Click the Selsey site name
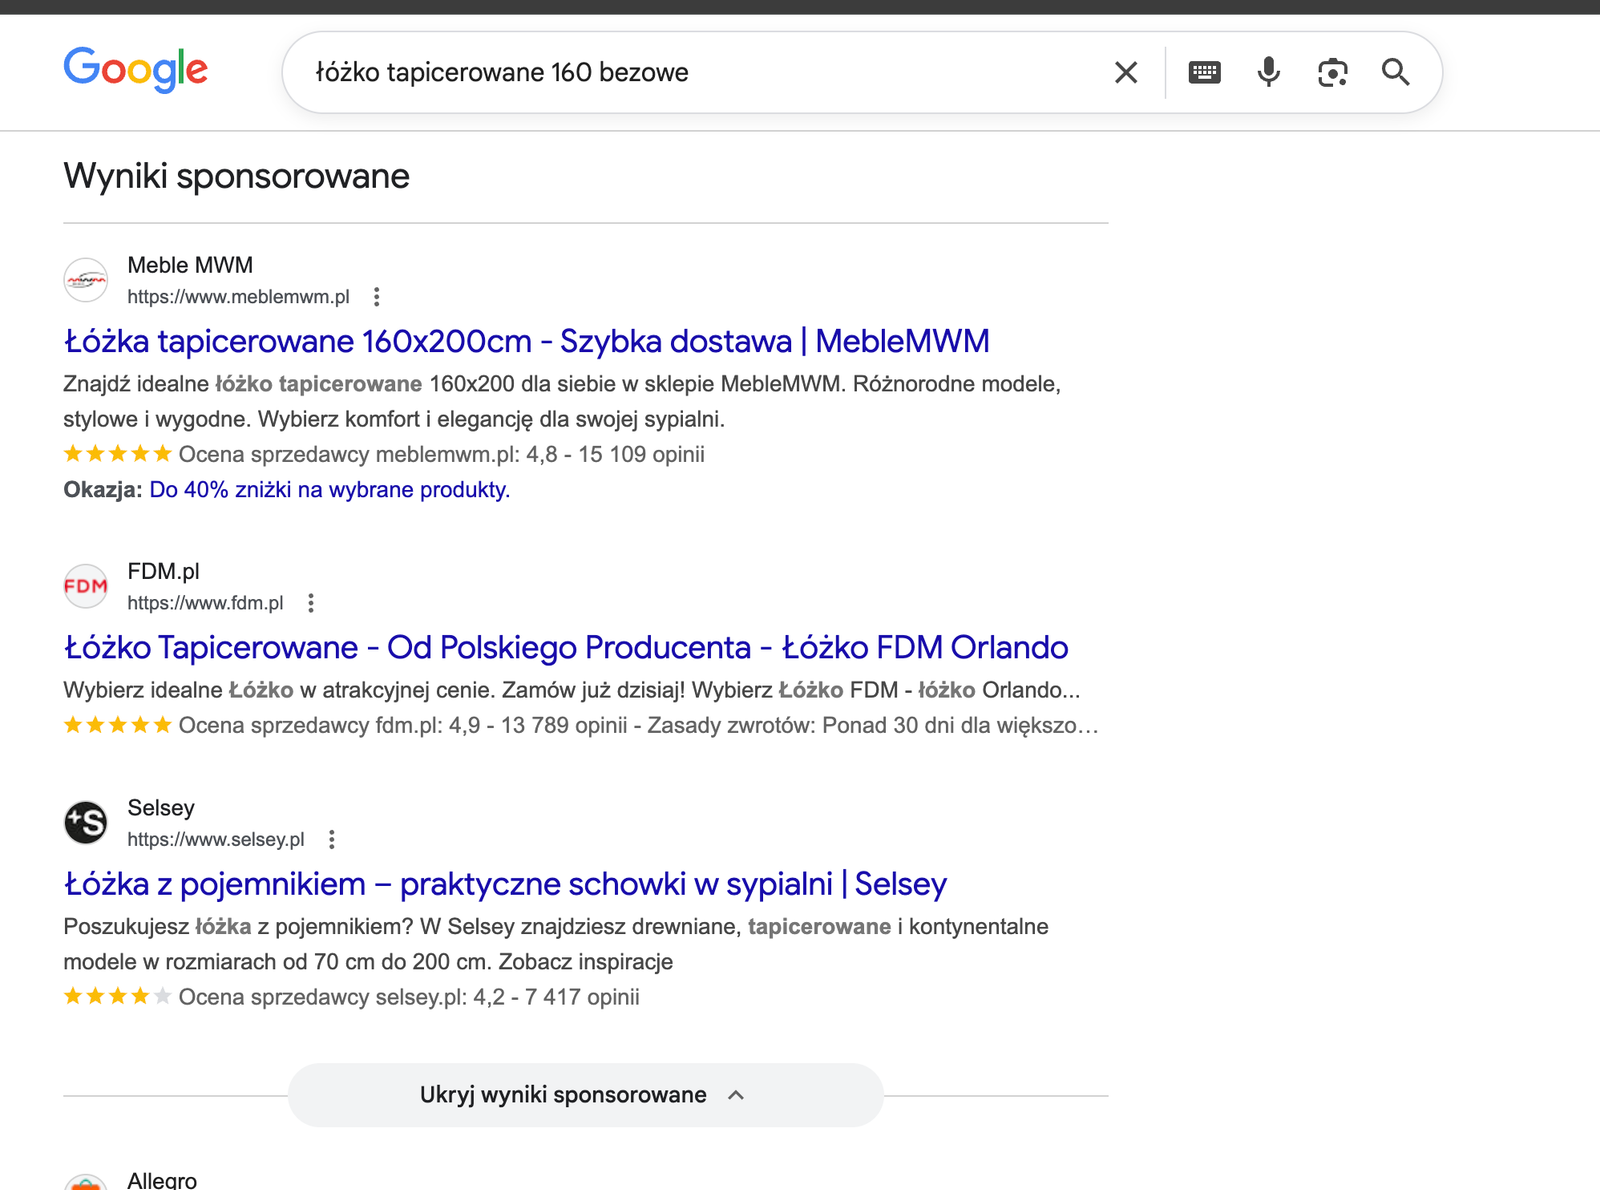 (x=161, y=808)
